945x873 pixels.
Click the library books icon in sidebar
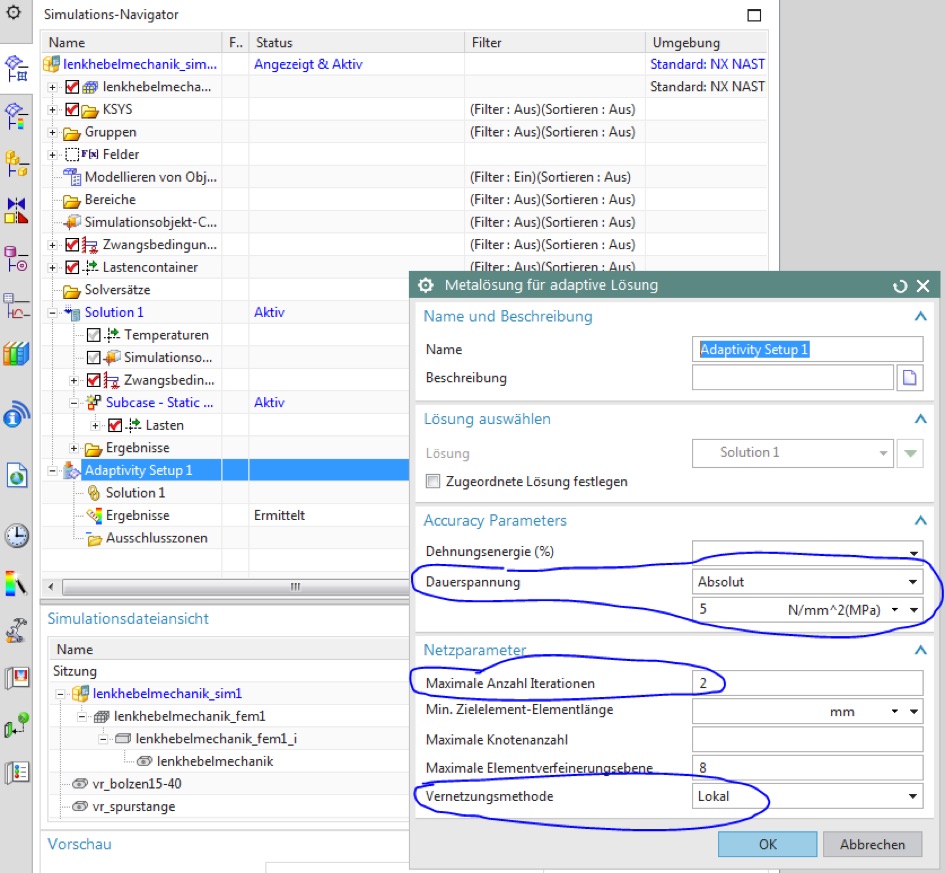point(16,353)
